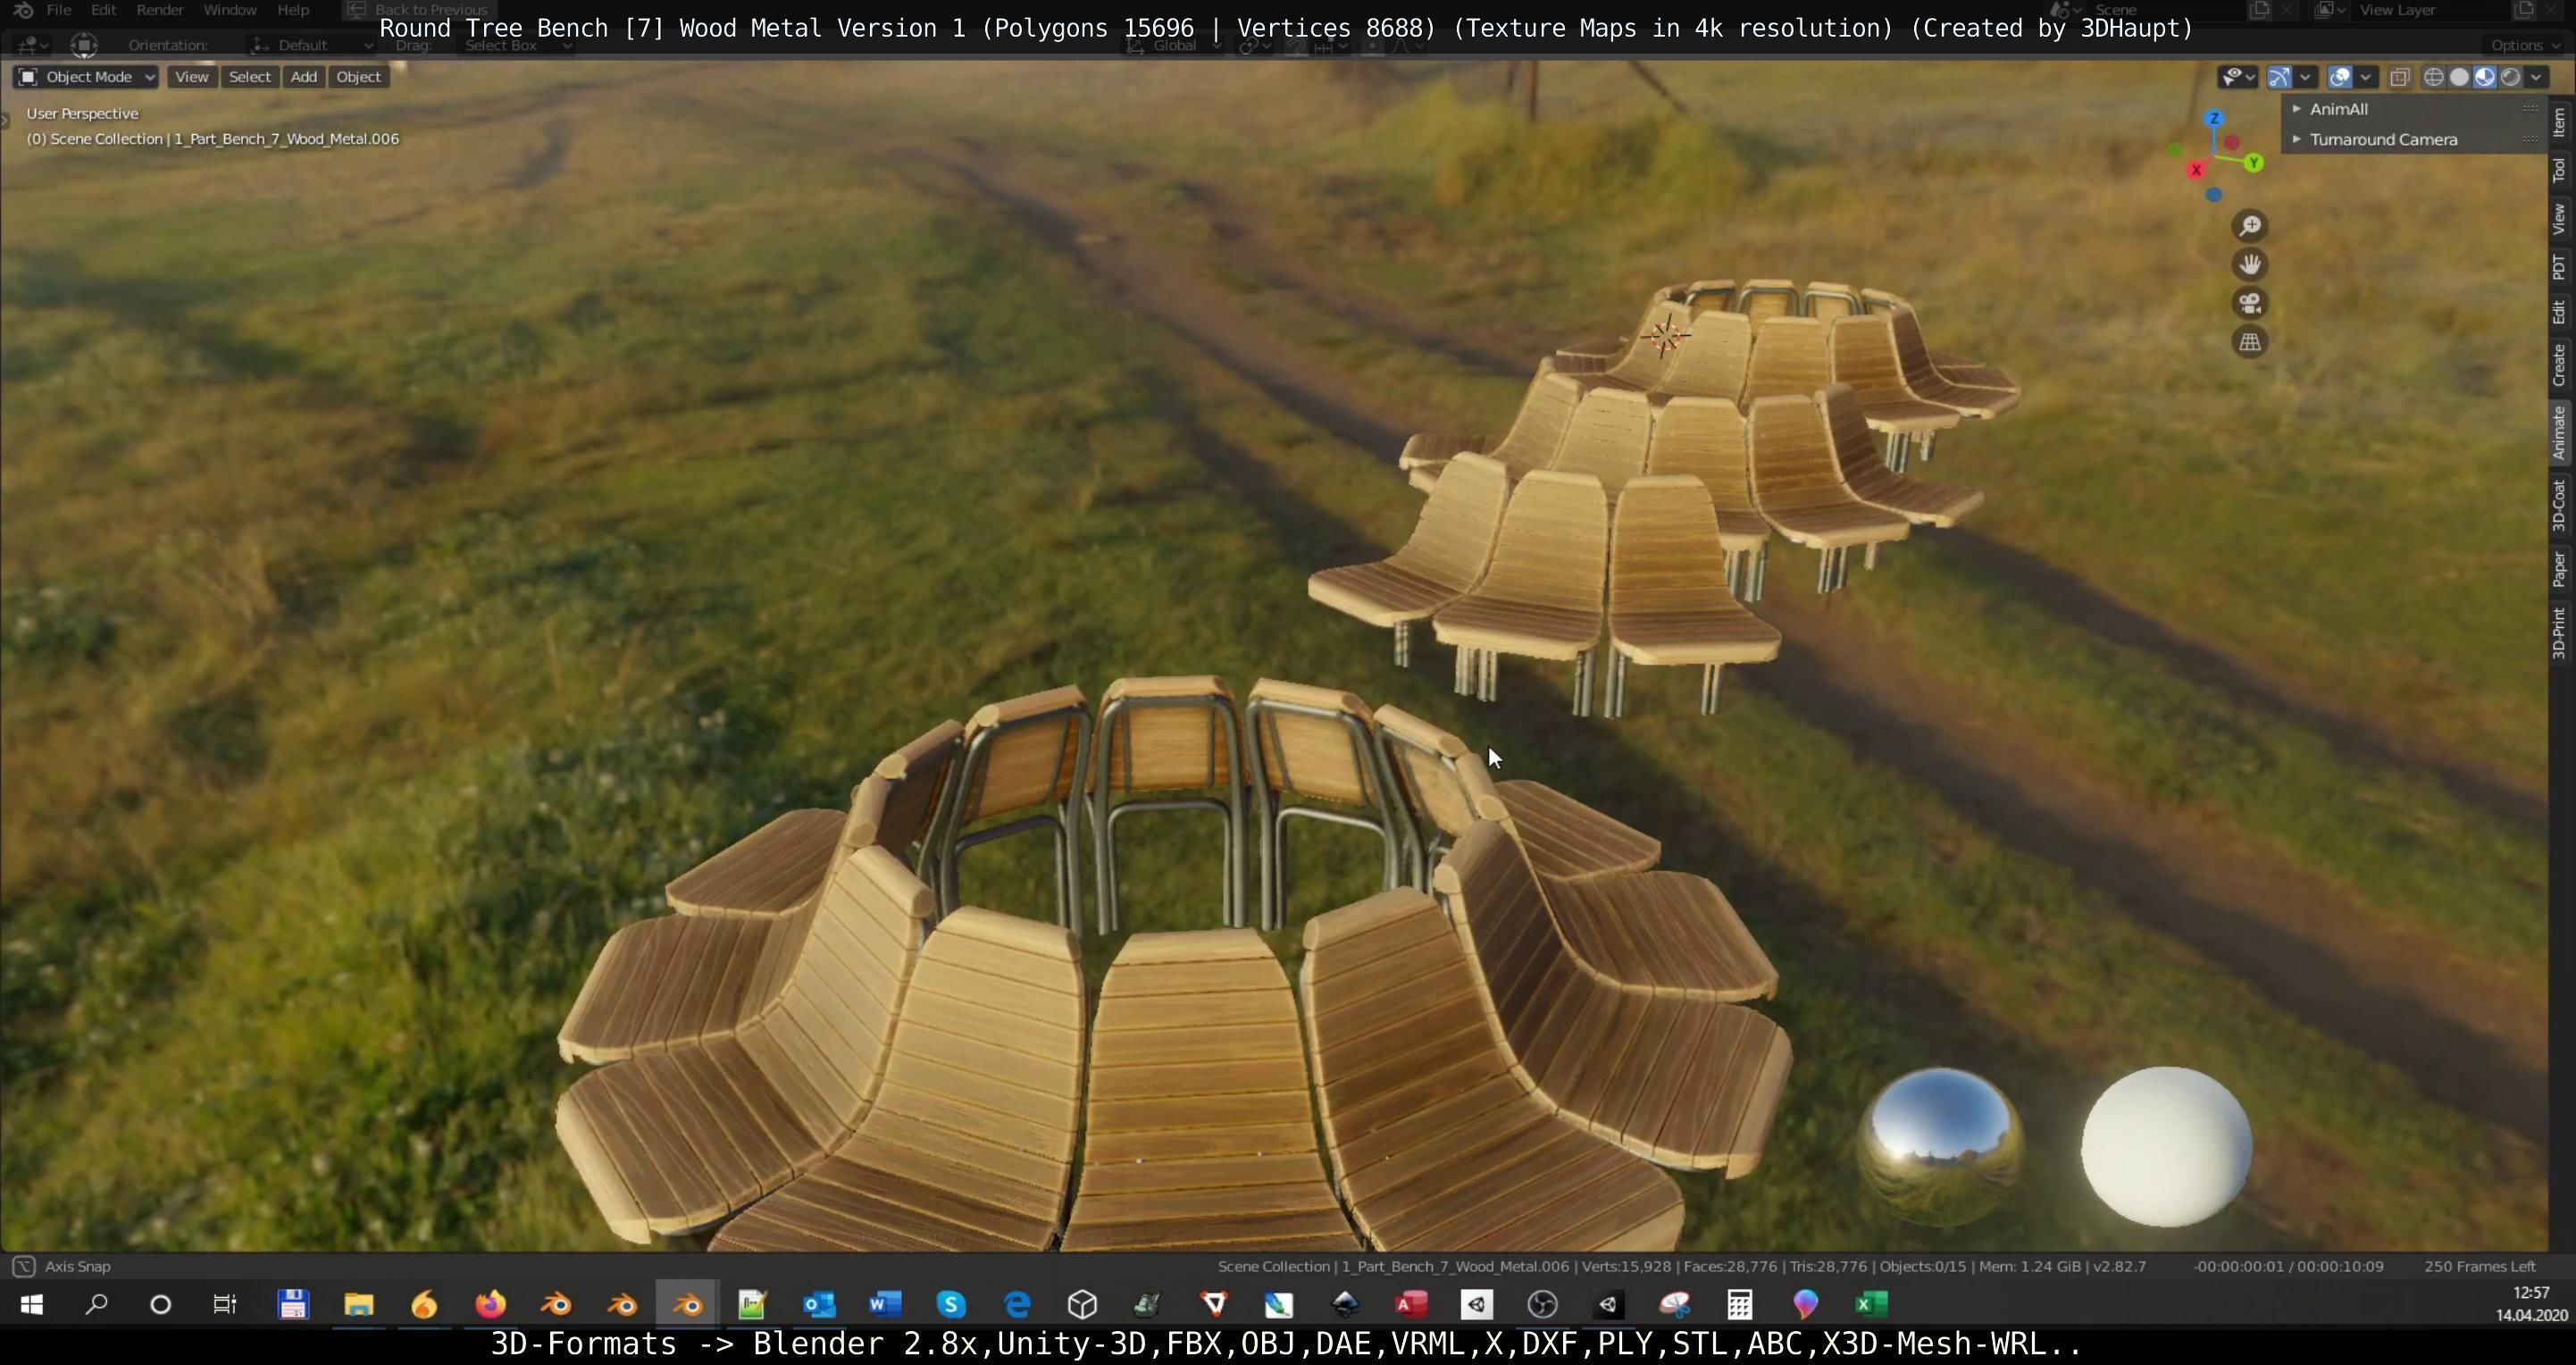Toggle viewport overlays display
Screen dimensions: 2576x1365
click(2340, 77)
